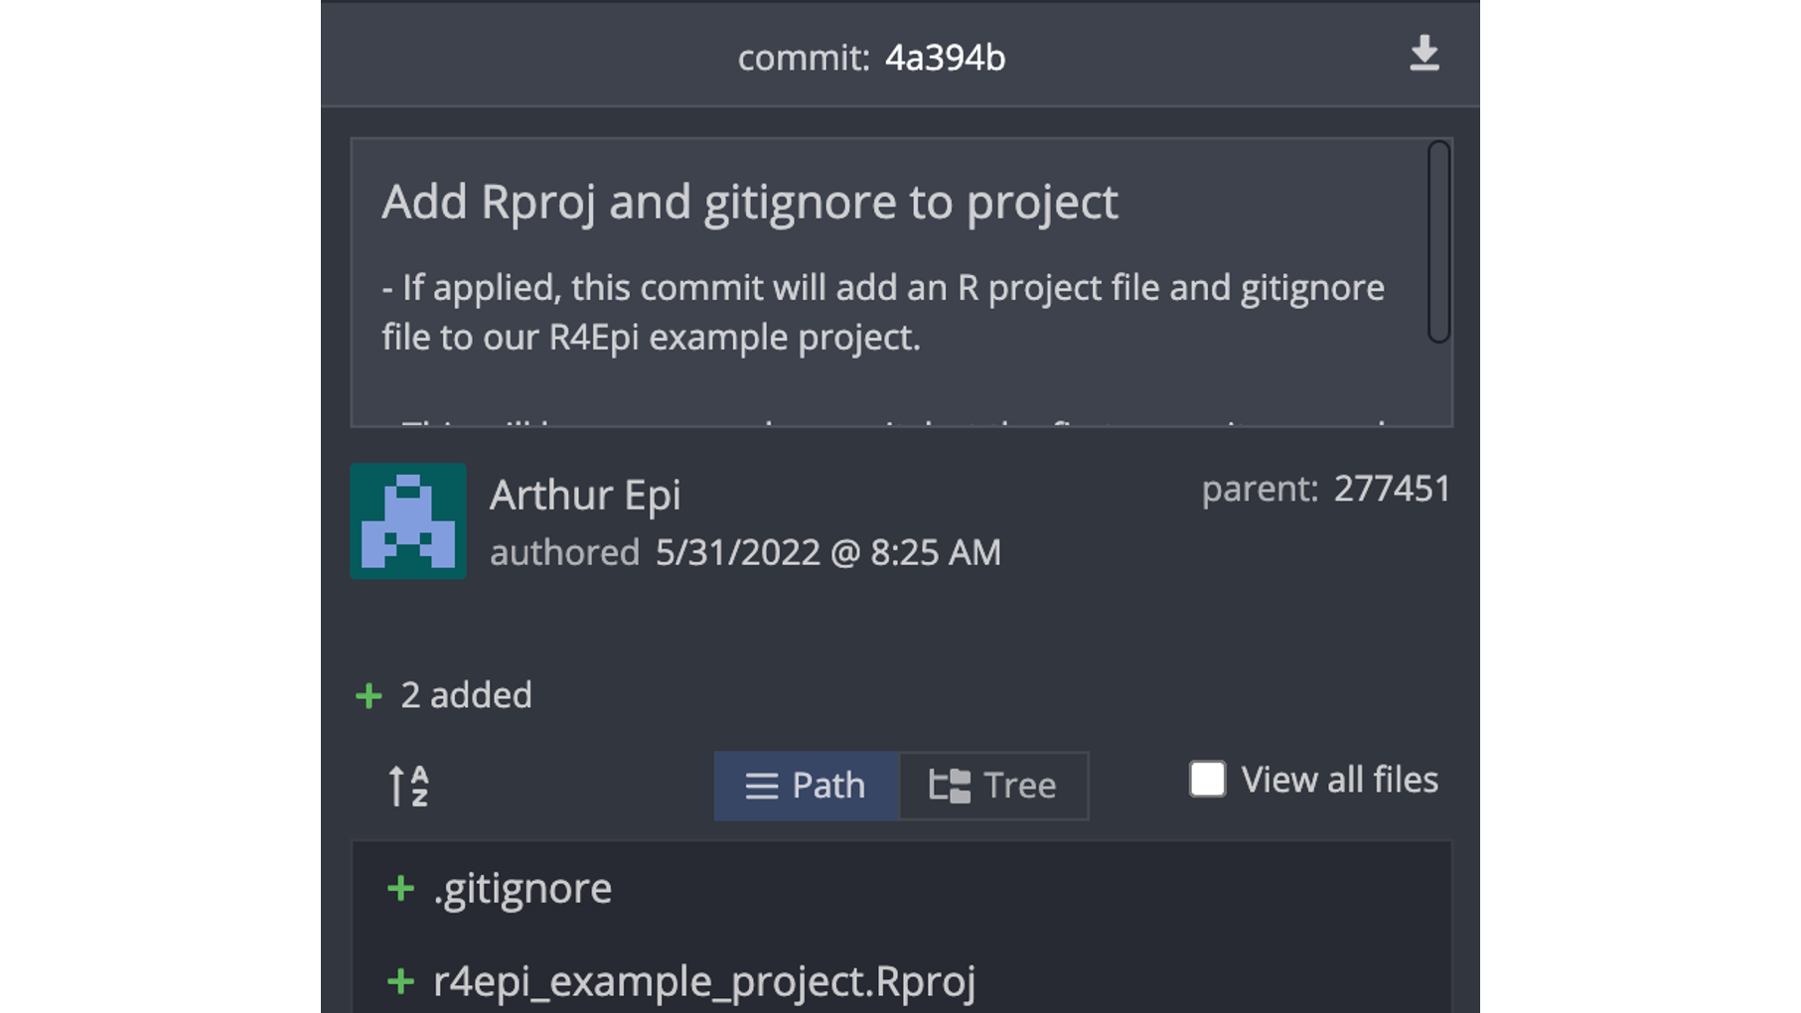Image resolution: width=1801 pixels, height=1013 pixels.
Task: Click the alphabetical sort icon
Action: coord(408,785)
